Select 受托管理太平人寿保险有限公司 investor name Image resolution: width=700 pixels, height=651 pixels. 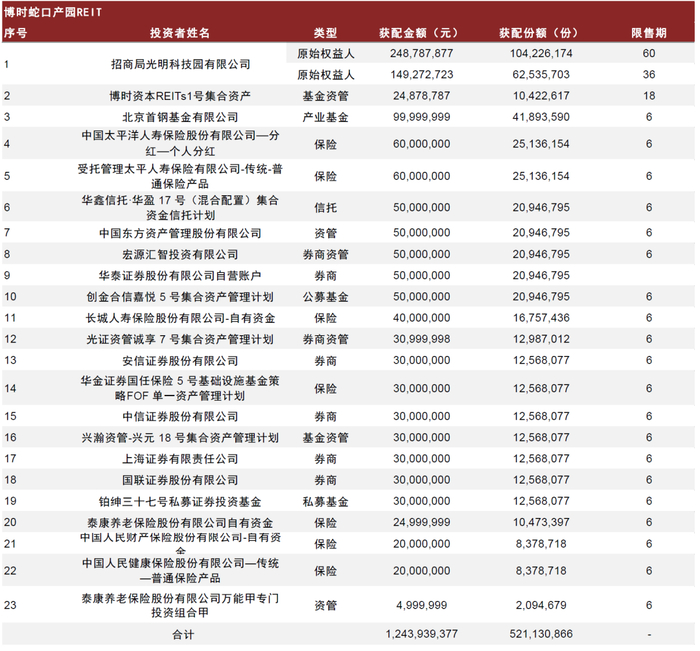[x=180, y=176]
